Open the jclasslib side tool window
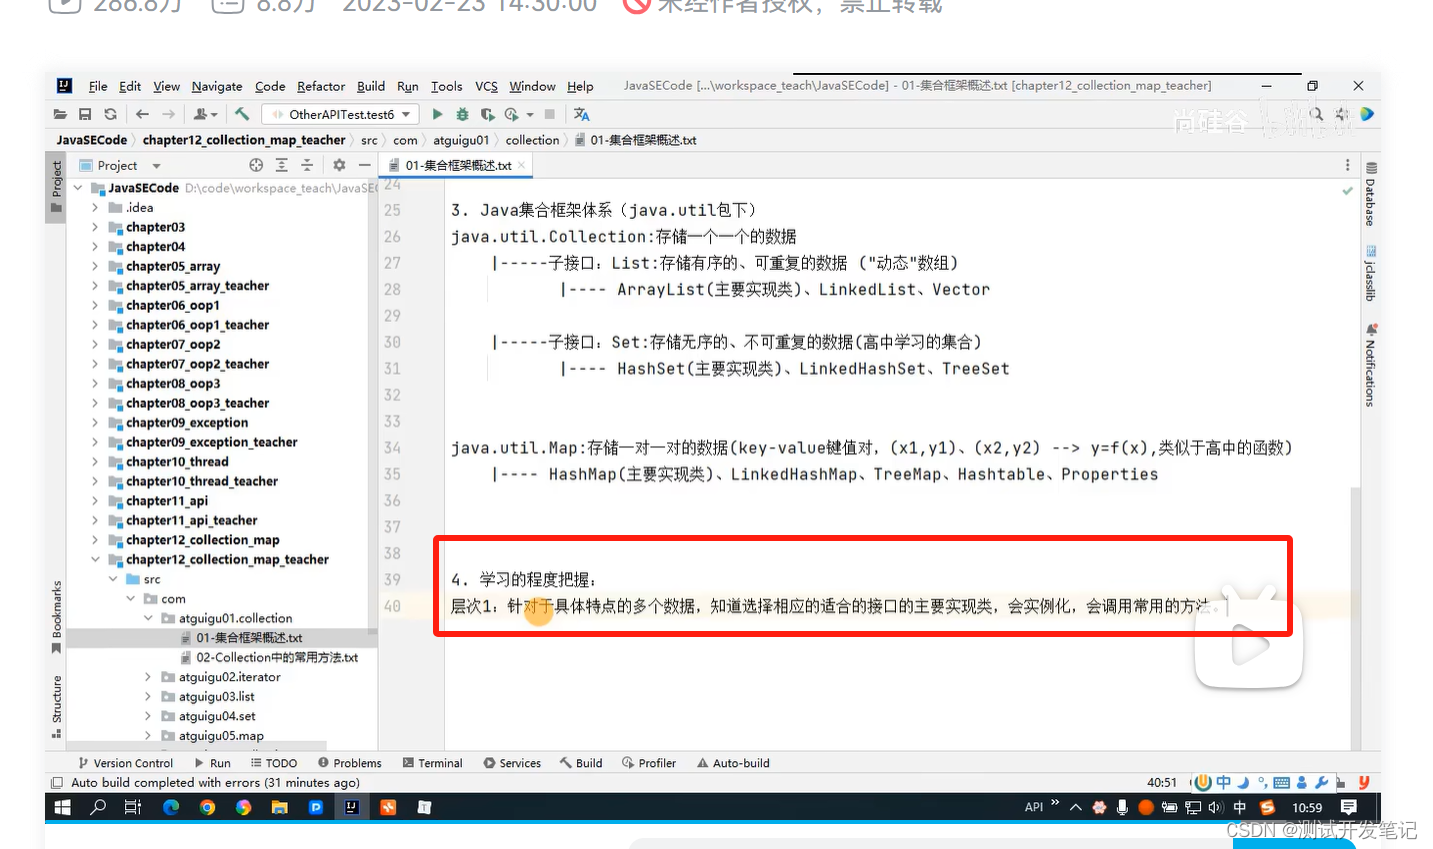The width and height of the screenshot is (1433, 849). [1371, 273]
